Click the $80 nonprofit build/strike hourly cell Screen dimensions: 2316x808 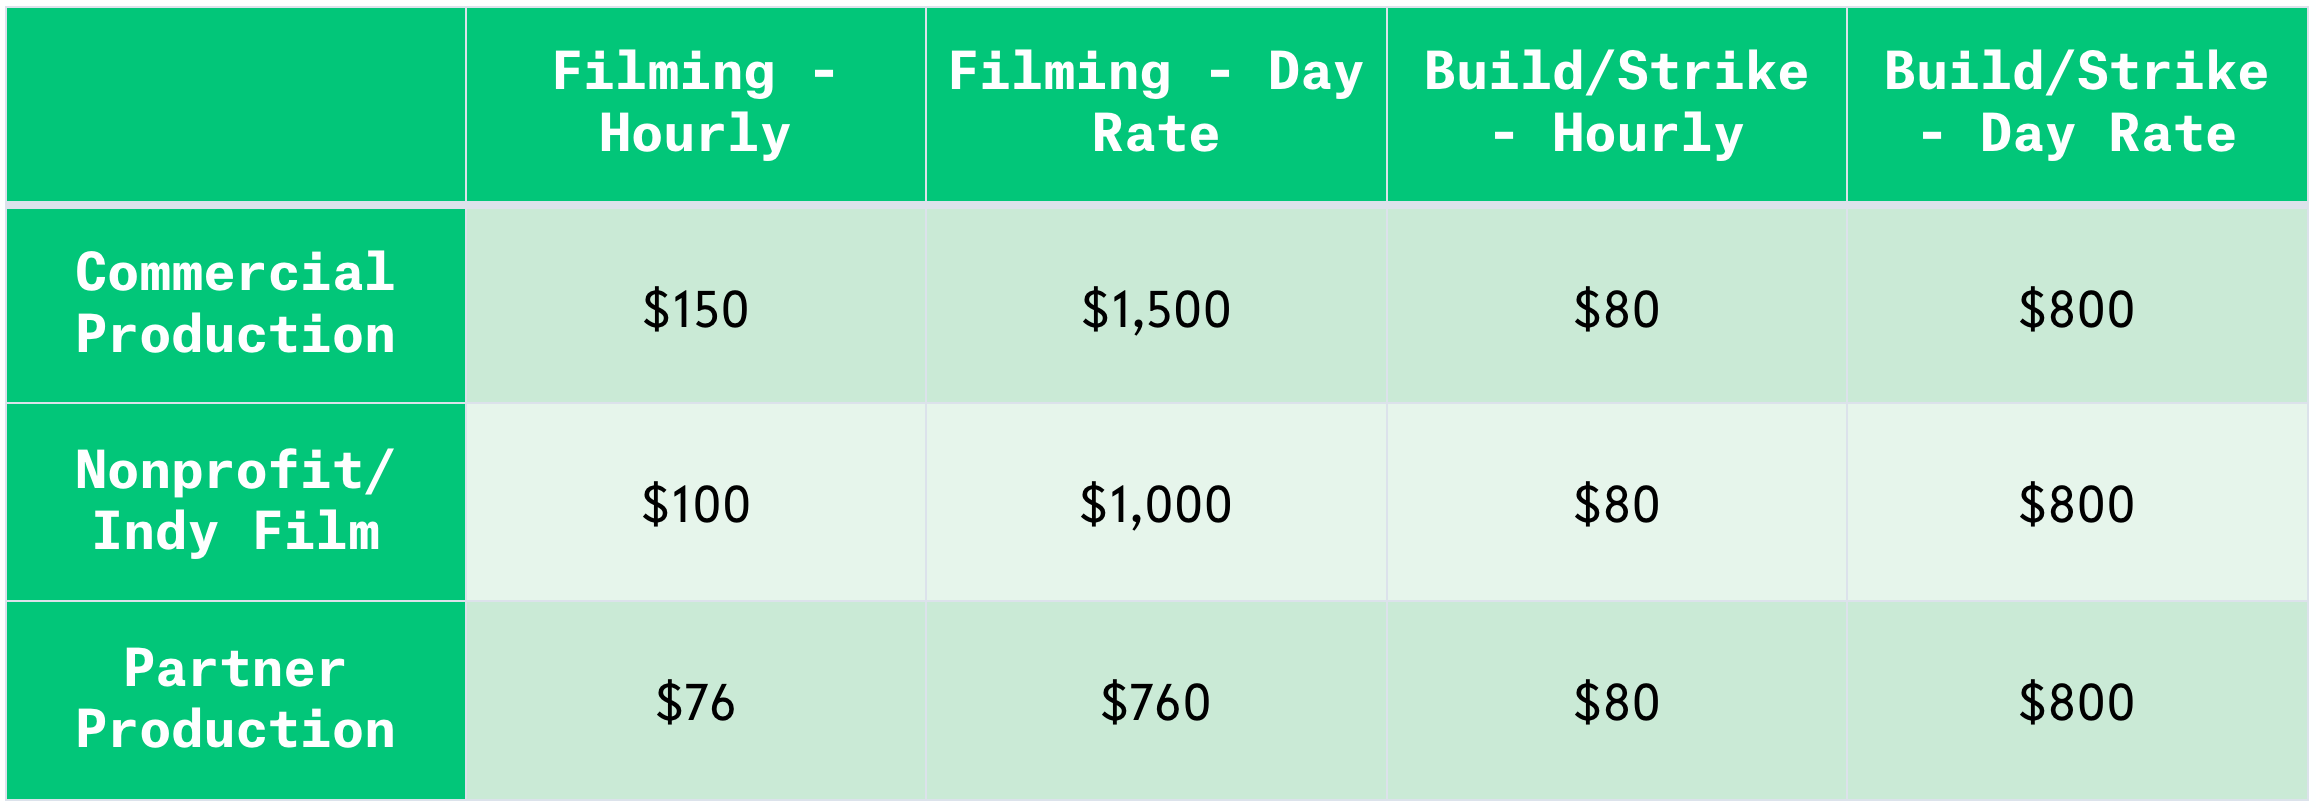(1617, 502)
